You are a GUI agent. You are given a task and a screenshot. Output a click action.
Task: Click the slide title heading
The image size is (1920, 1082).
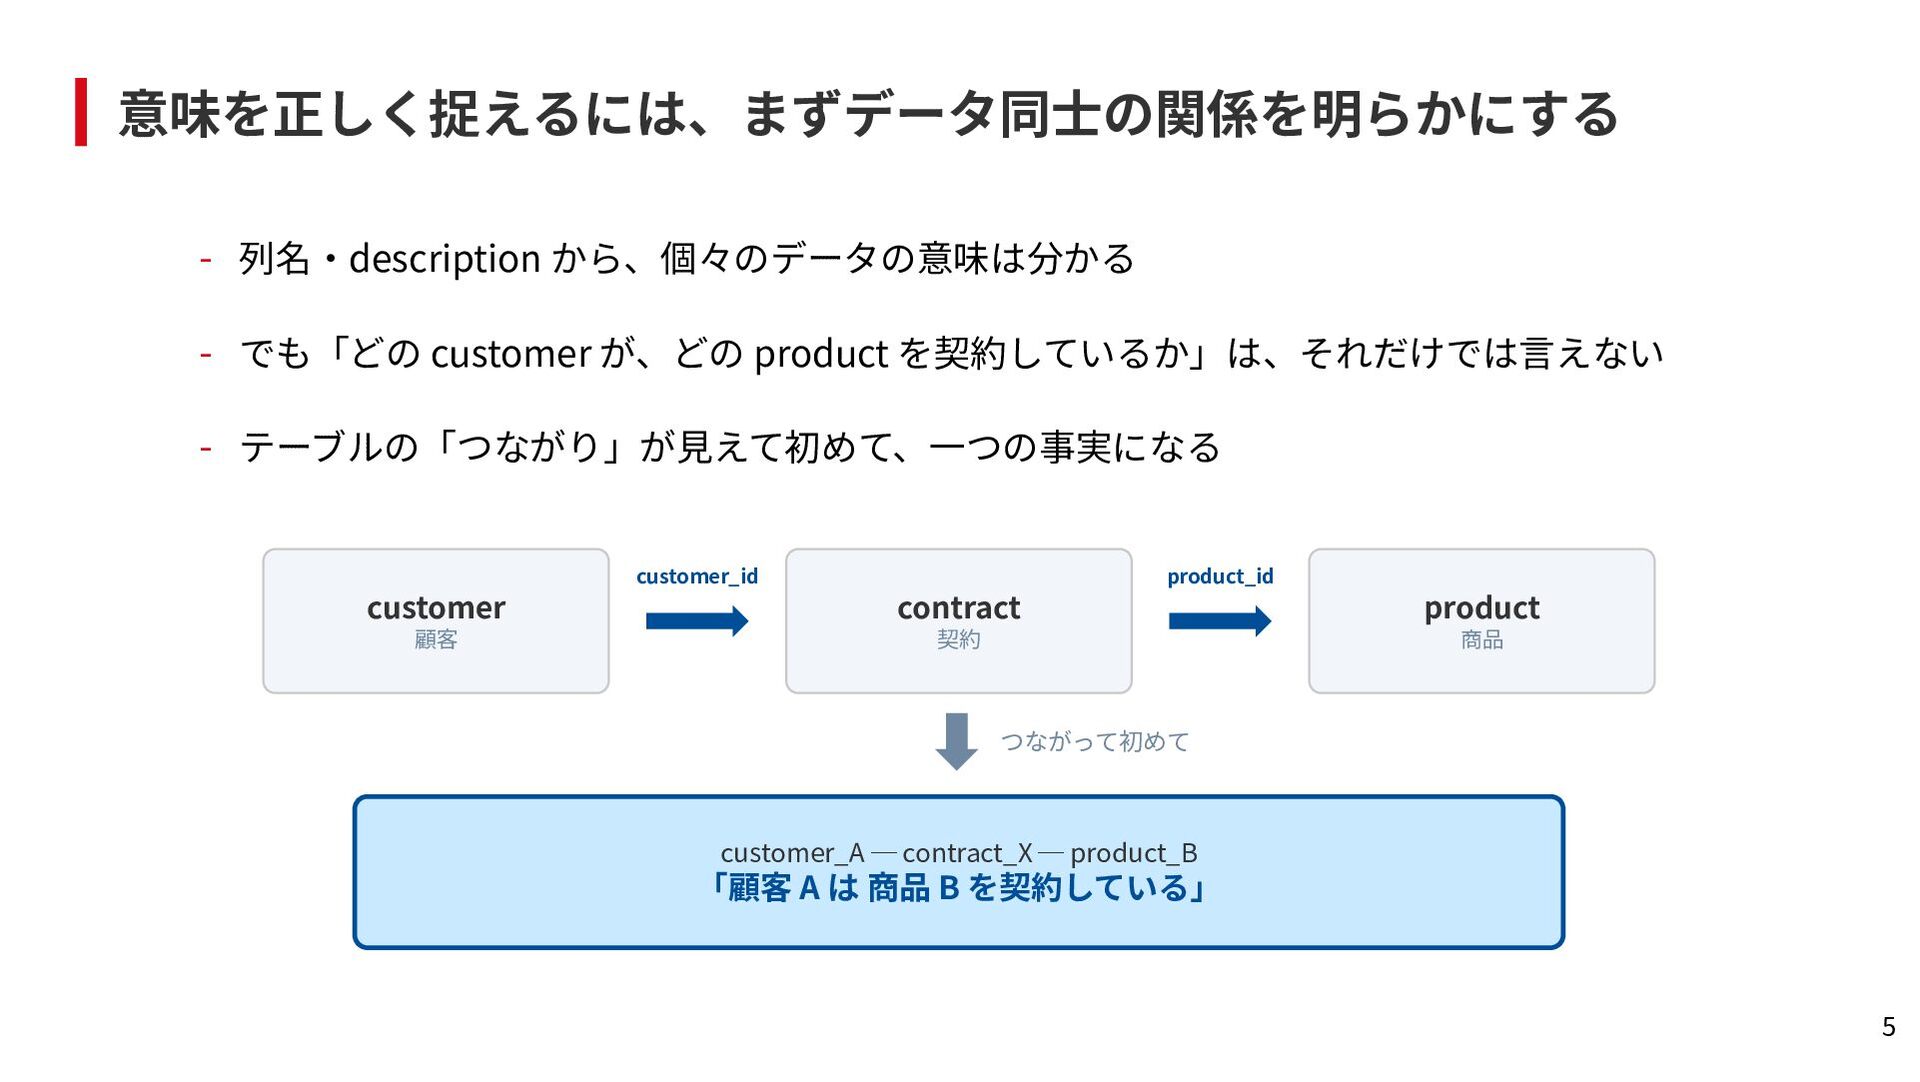[868, 113]
